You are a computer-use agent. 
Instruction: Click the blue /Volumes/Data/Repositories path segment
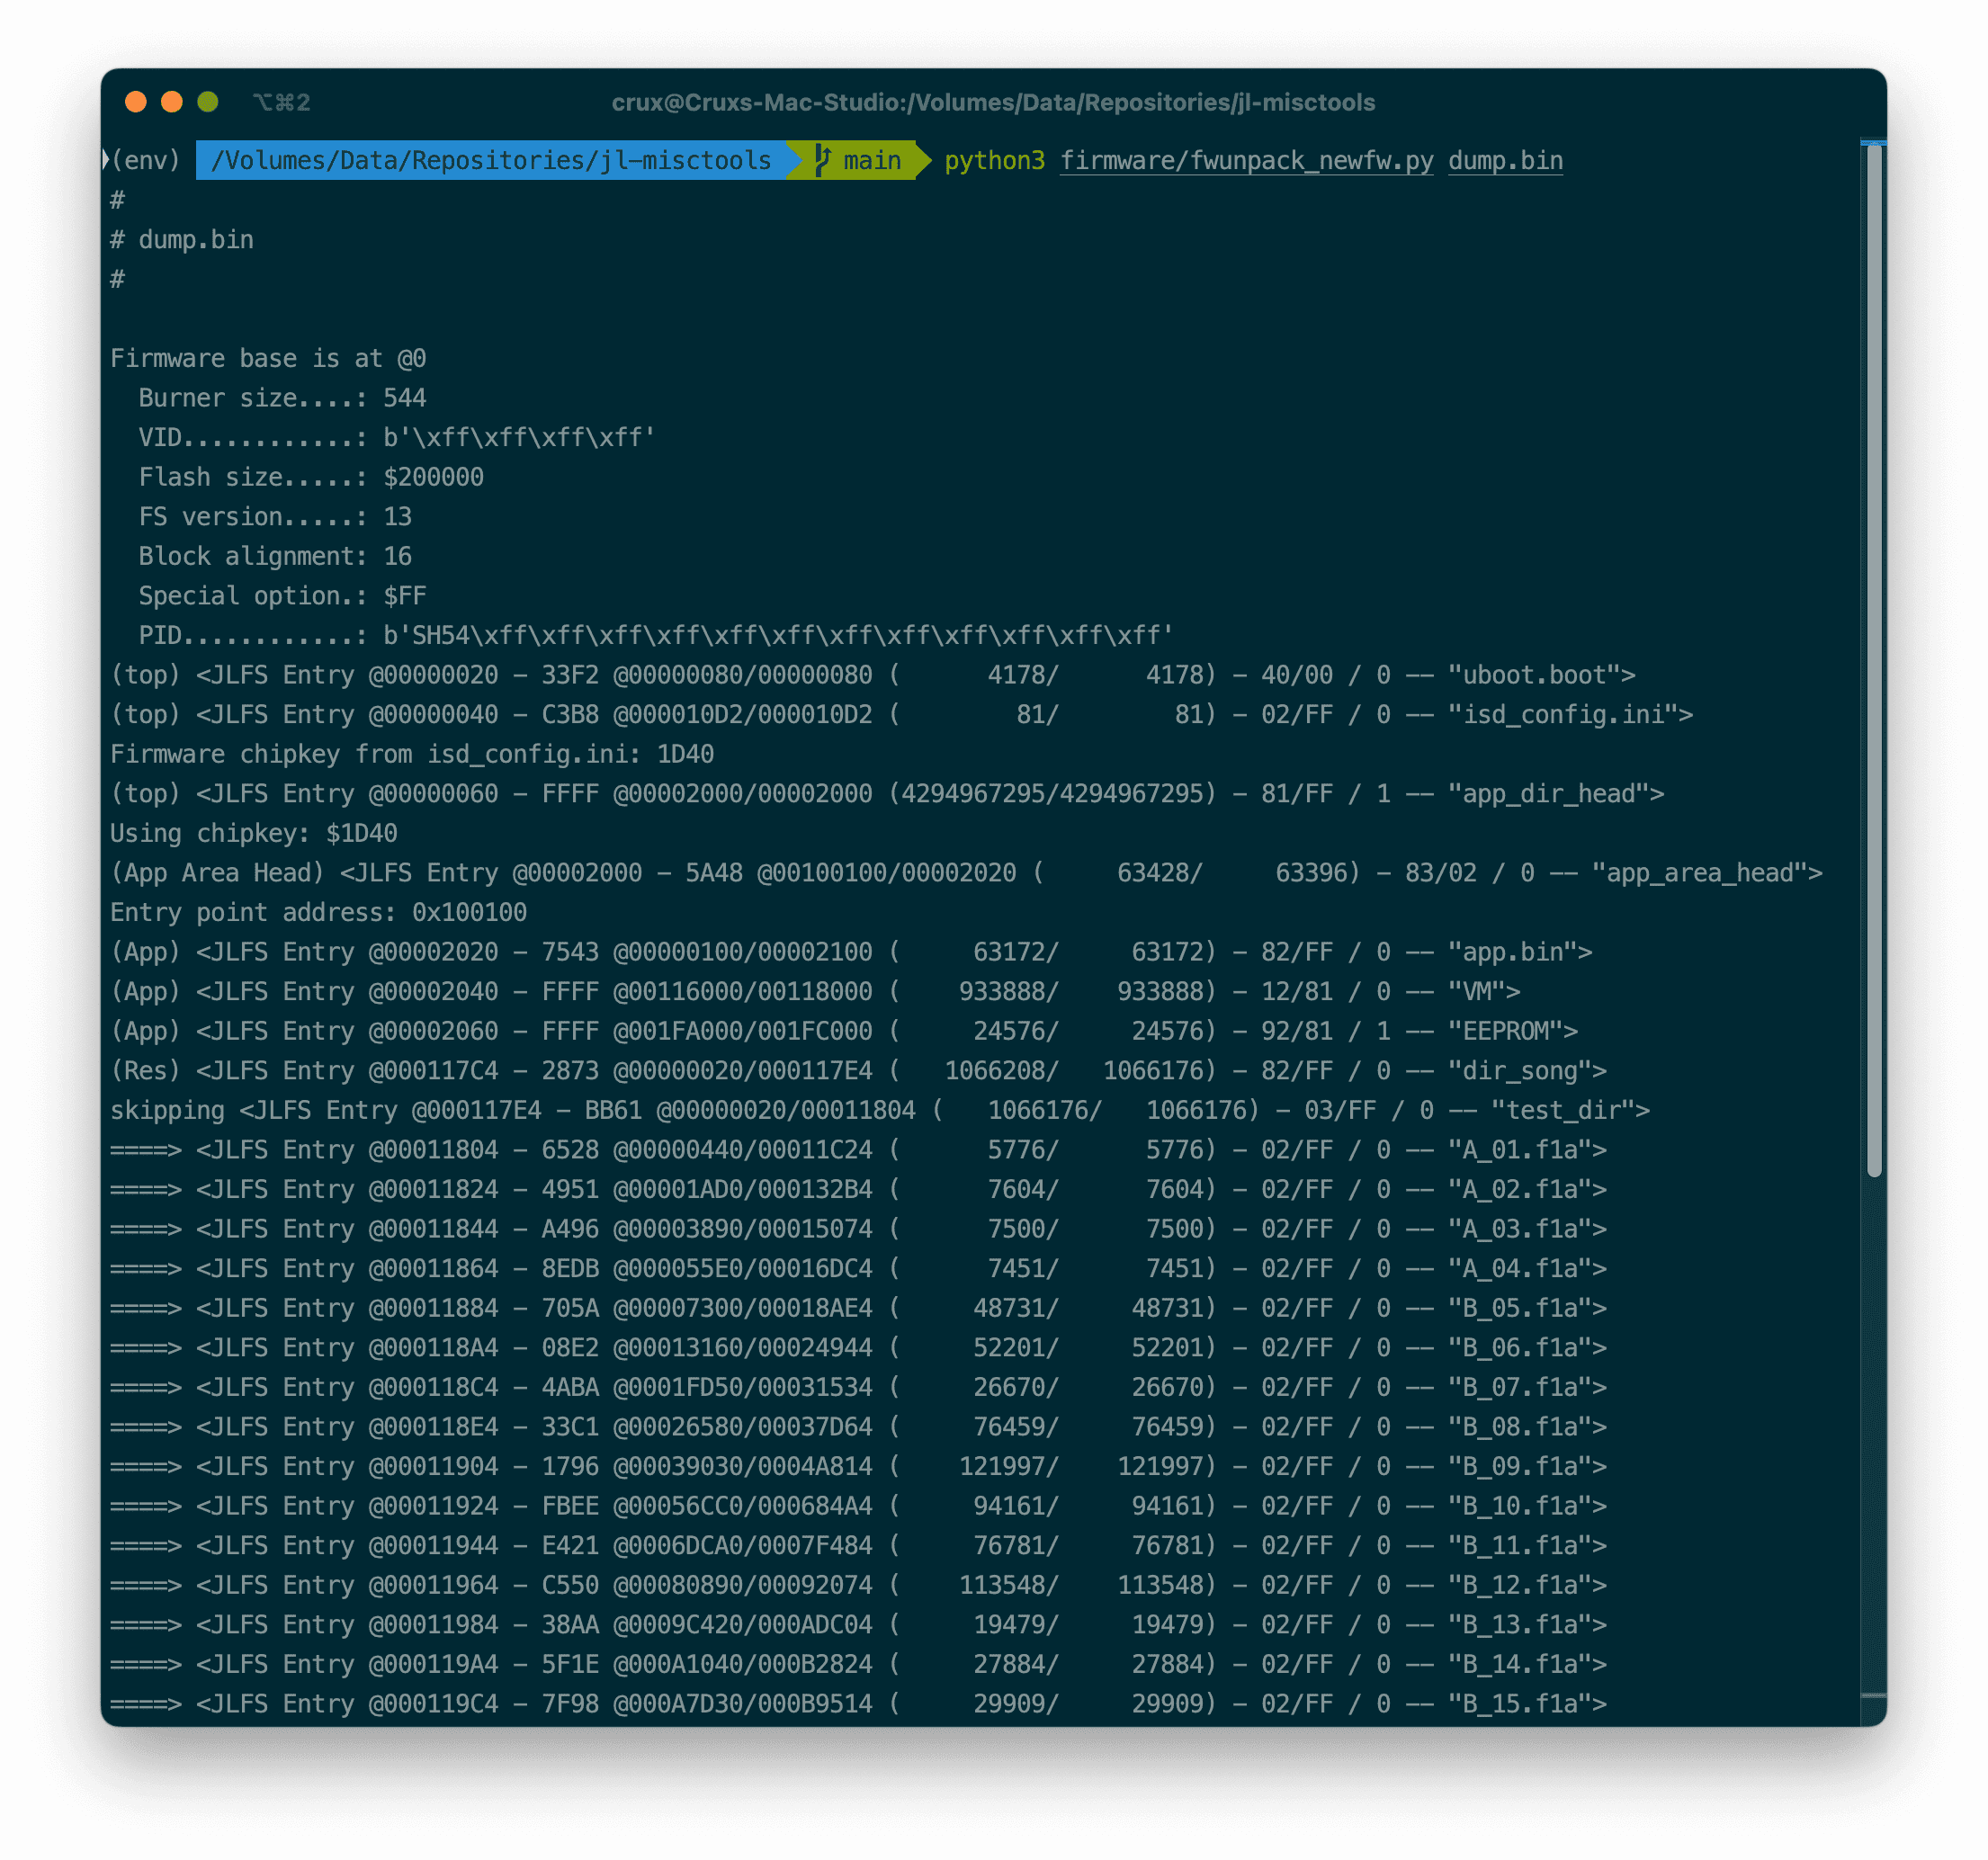[491, 160]
